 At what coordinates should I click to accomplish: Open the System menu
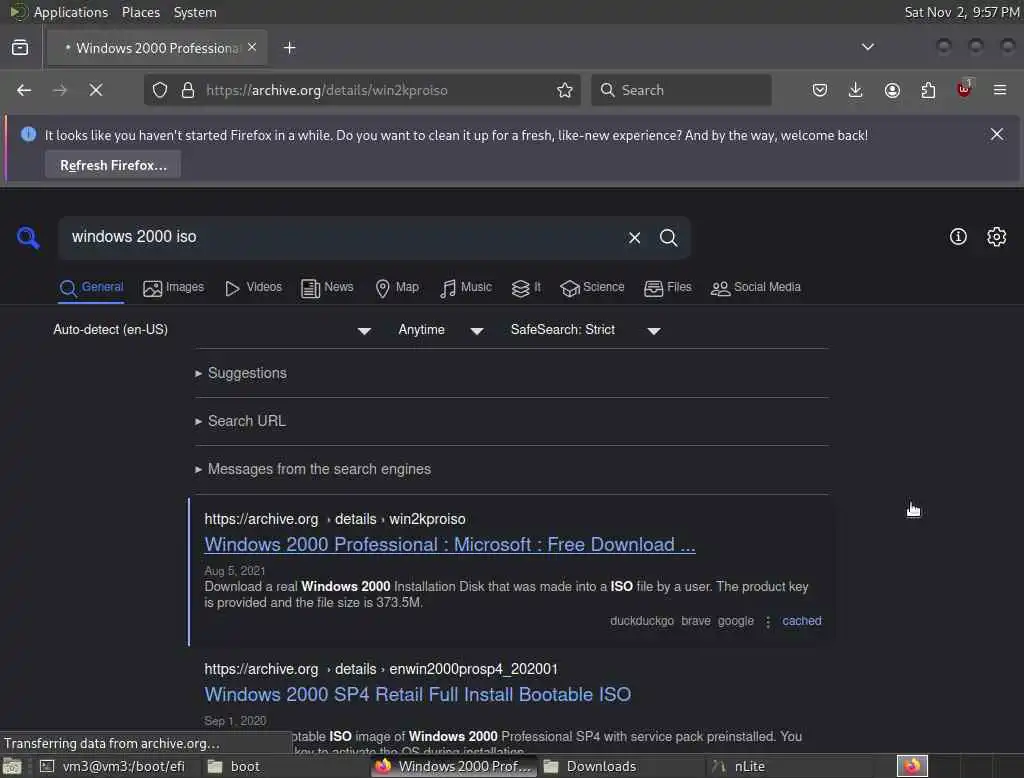(x=195, y=12)
